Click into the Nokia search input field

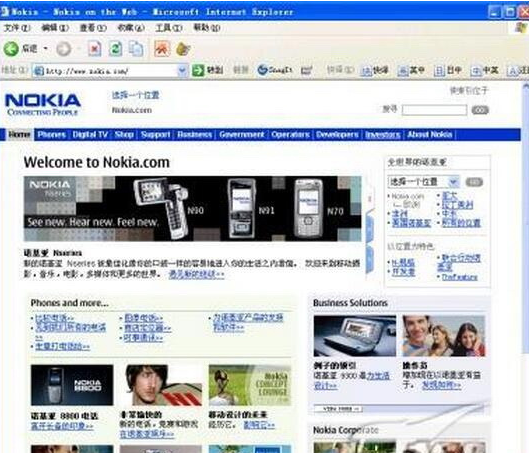(434, 110)
